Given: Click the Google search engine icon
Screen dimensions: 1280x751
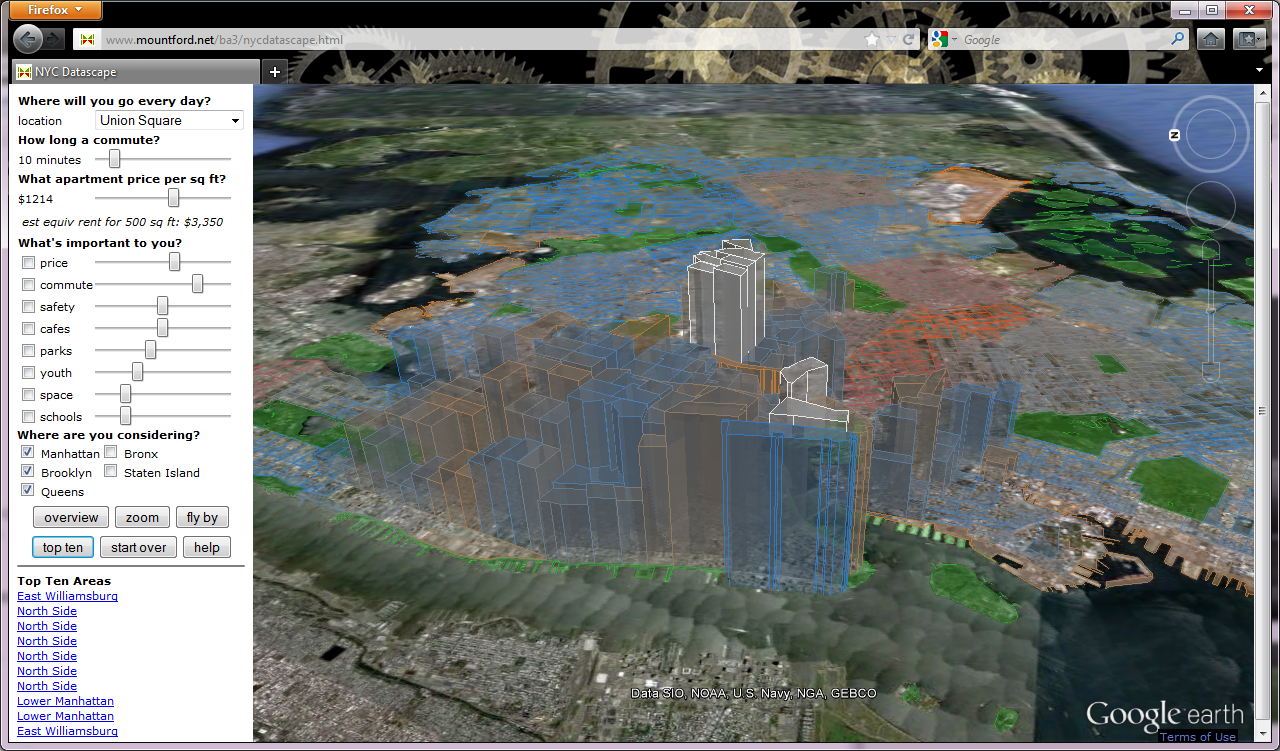Looking at the screenshot, I should tap(939, 40).
